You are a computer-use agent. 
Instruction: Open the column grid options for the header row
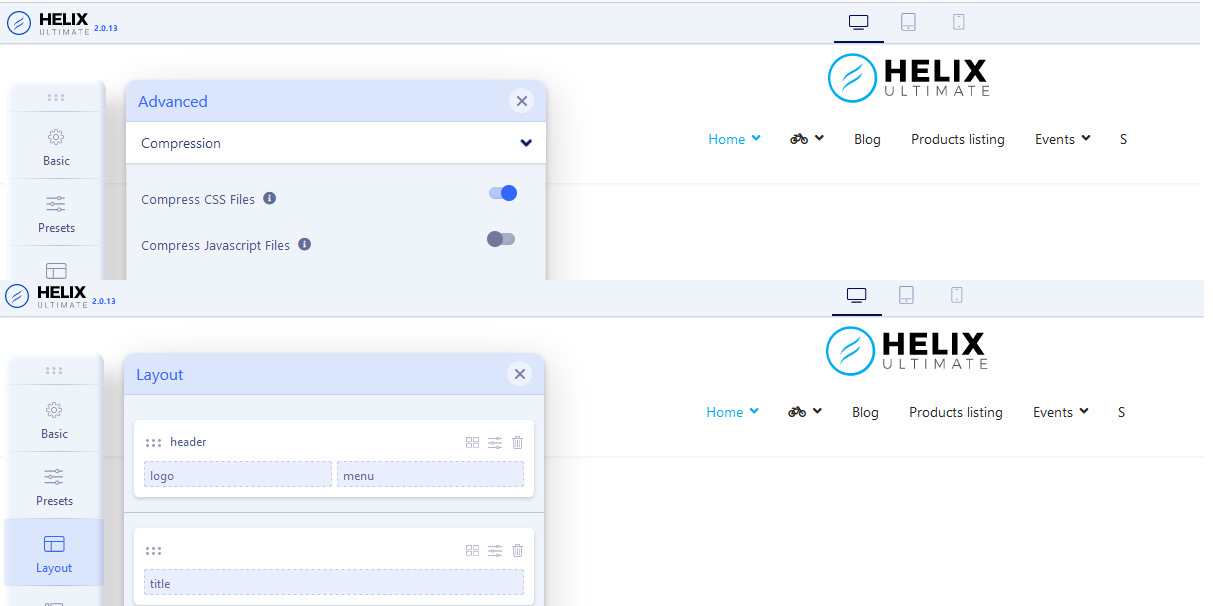(x=472, y=442)
